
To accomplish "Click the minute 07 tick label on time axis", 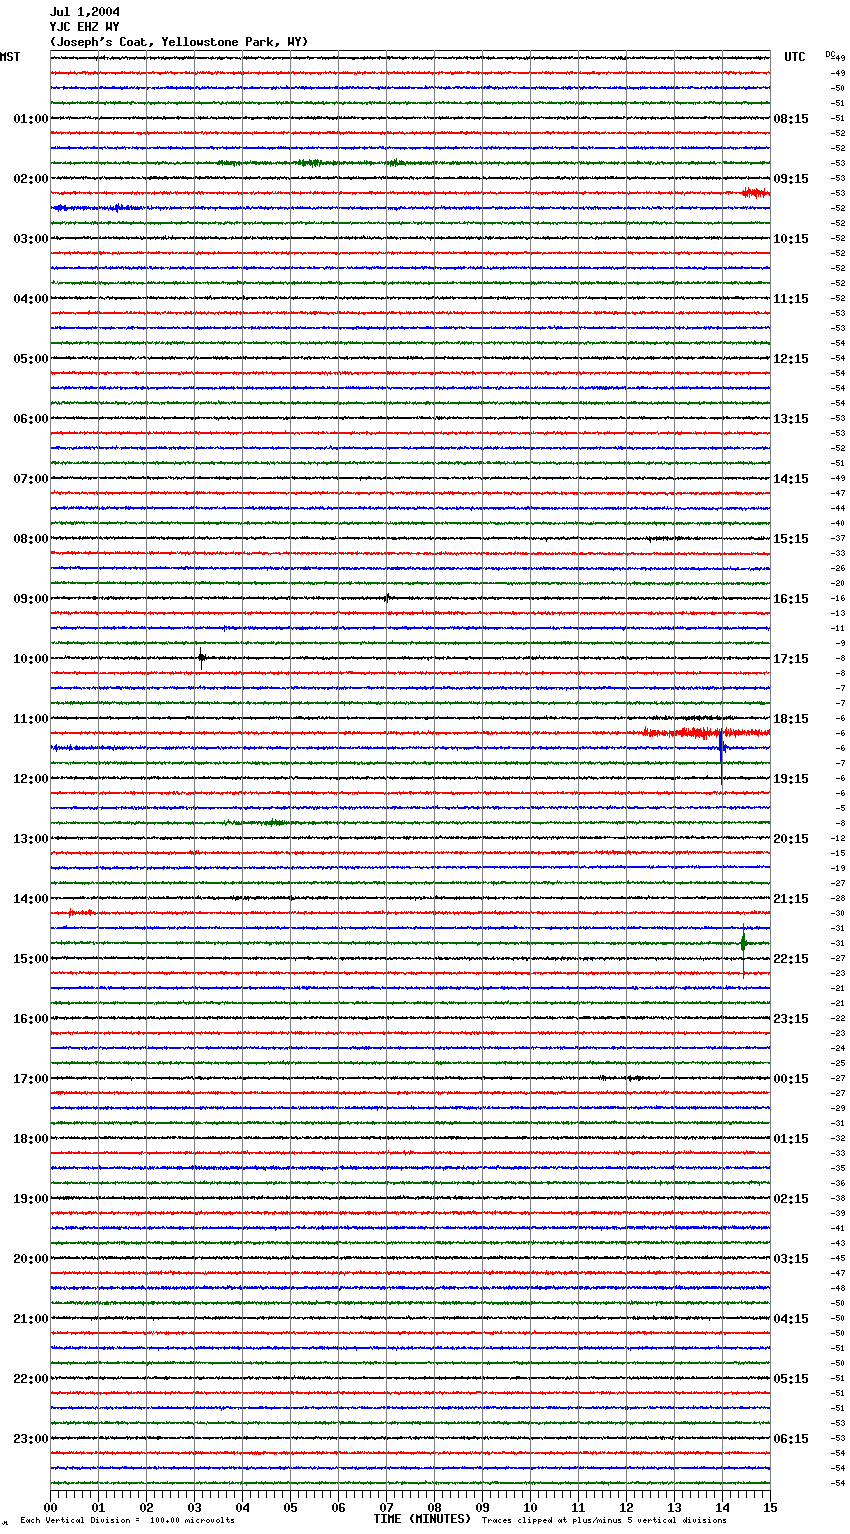I will pos(386,1507).
